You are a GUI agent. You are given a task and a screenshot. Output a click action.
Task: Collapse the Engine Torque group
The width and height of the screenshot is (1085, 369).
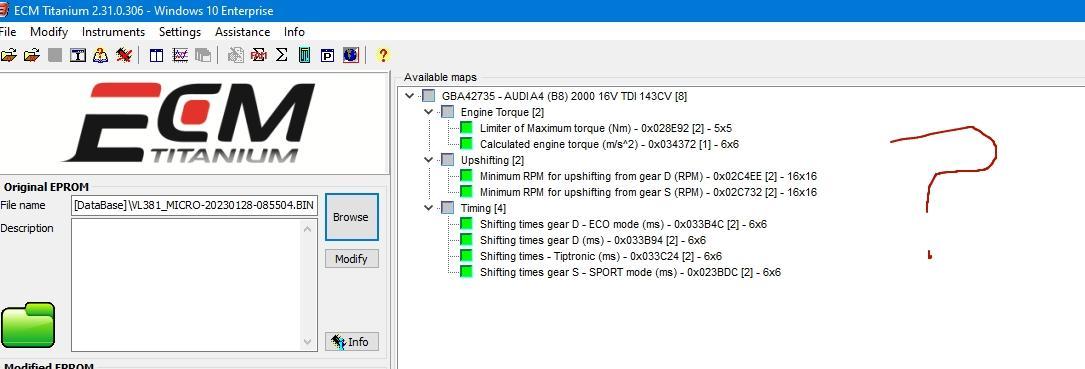[x=429, y=112]
